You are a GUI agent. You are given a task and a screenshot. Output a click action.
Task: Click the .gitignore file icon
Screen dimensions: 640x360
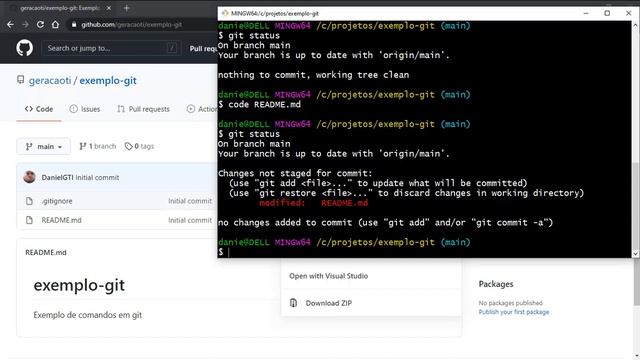[x=29, y=201]
